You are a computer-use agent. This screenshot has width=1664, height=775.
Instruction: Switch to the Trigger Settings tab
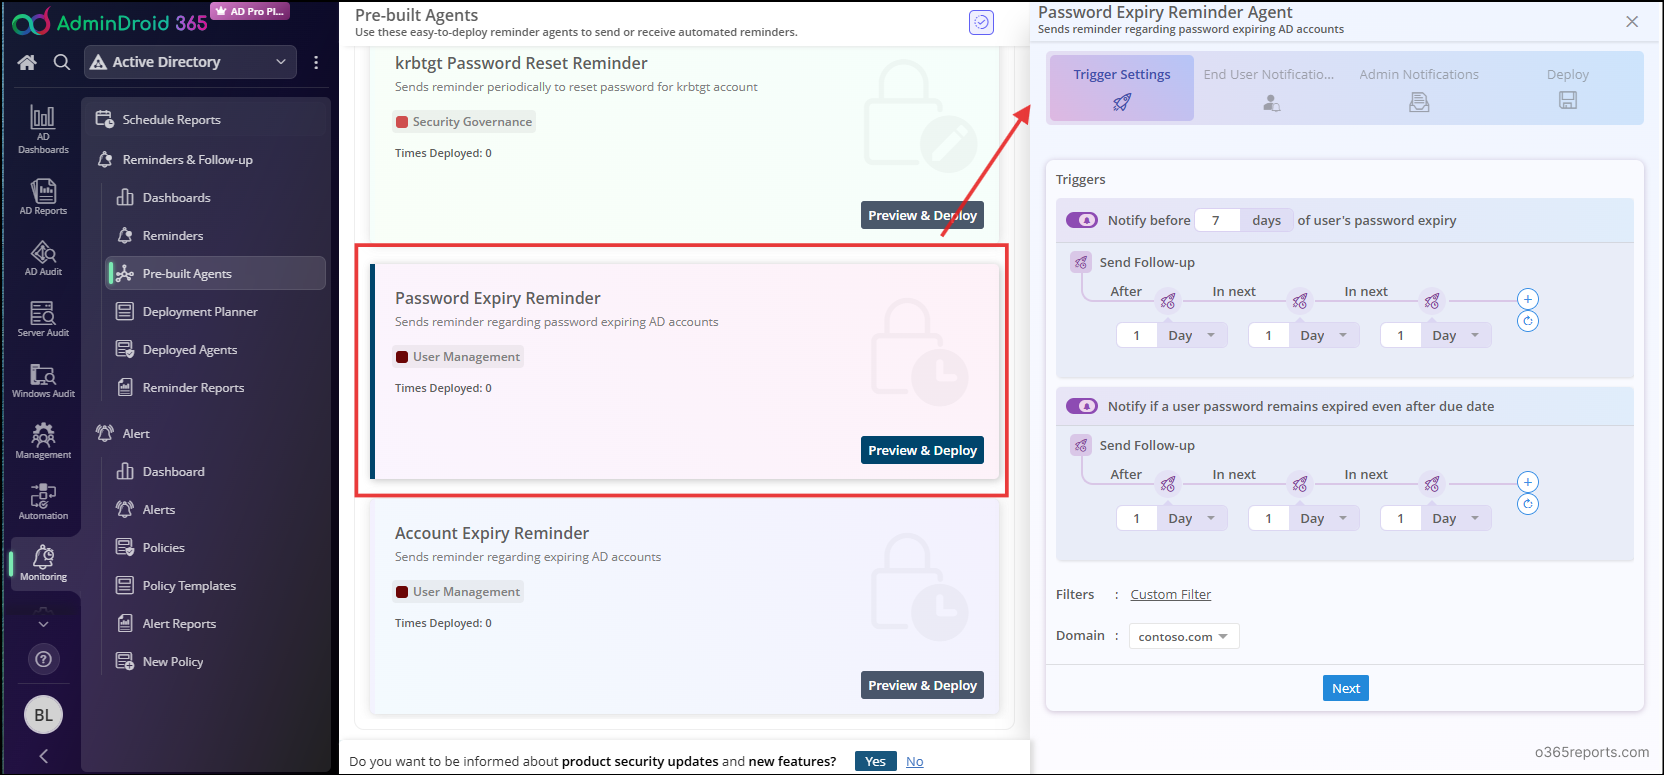coord(1121,88)
